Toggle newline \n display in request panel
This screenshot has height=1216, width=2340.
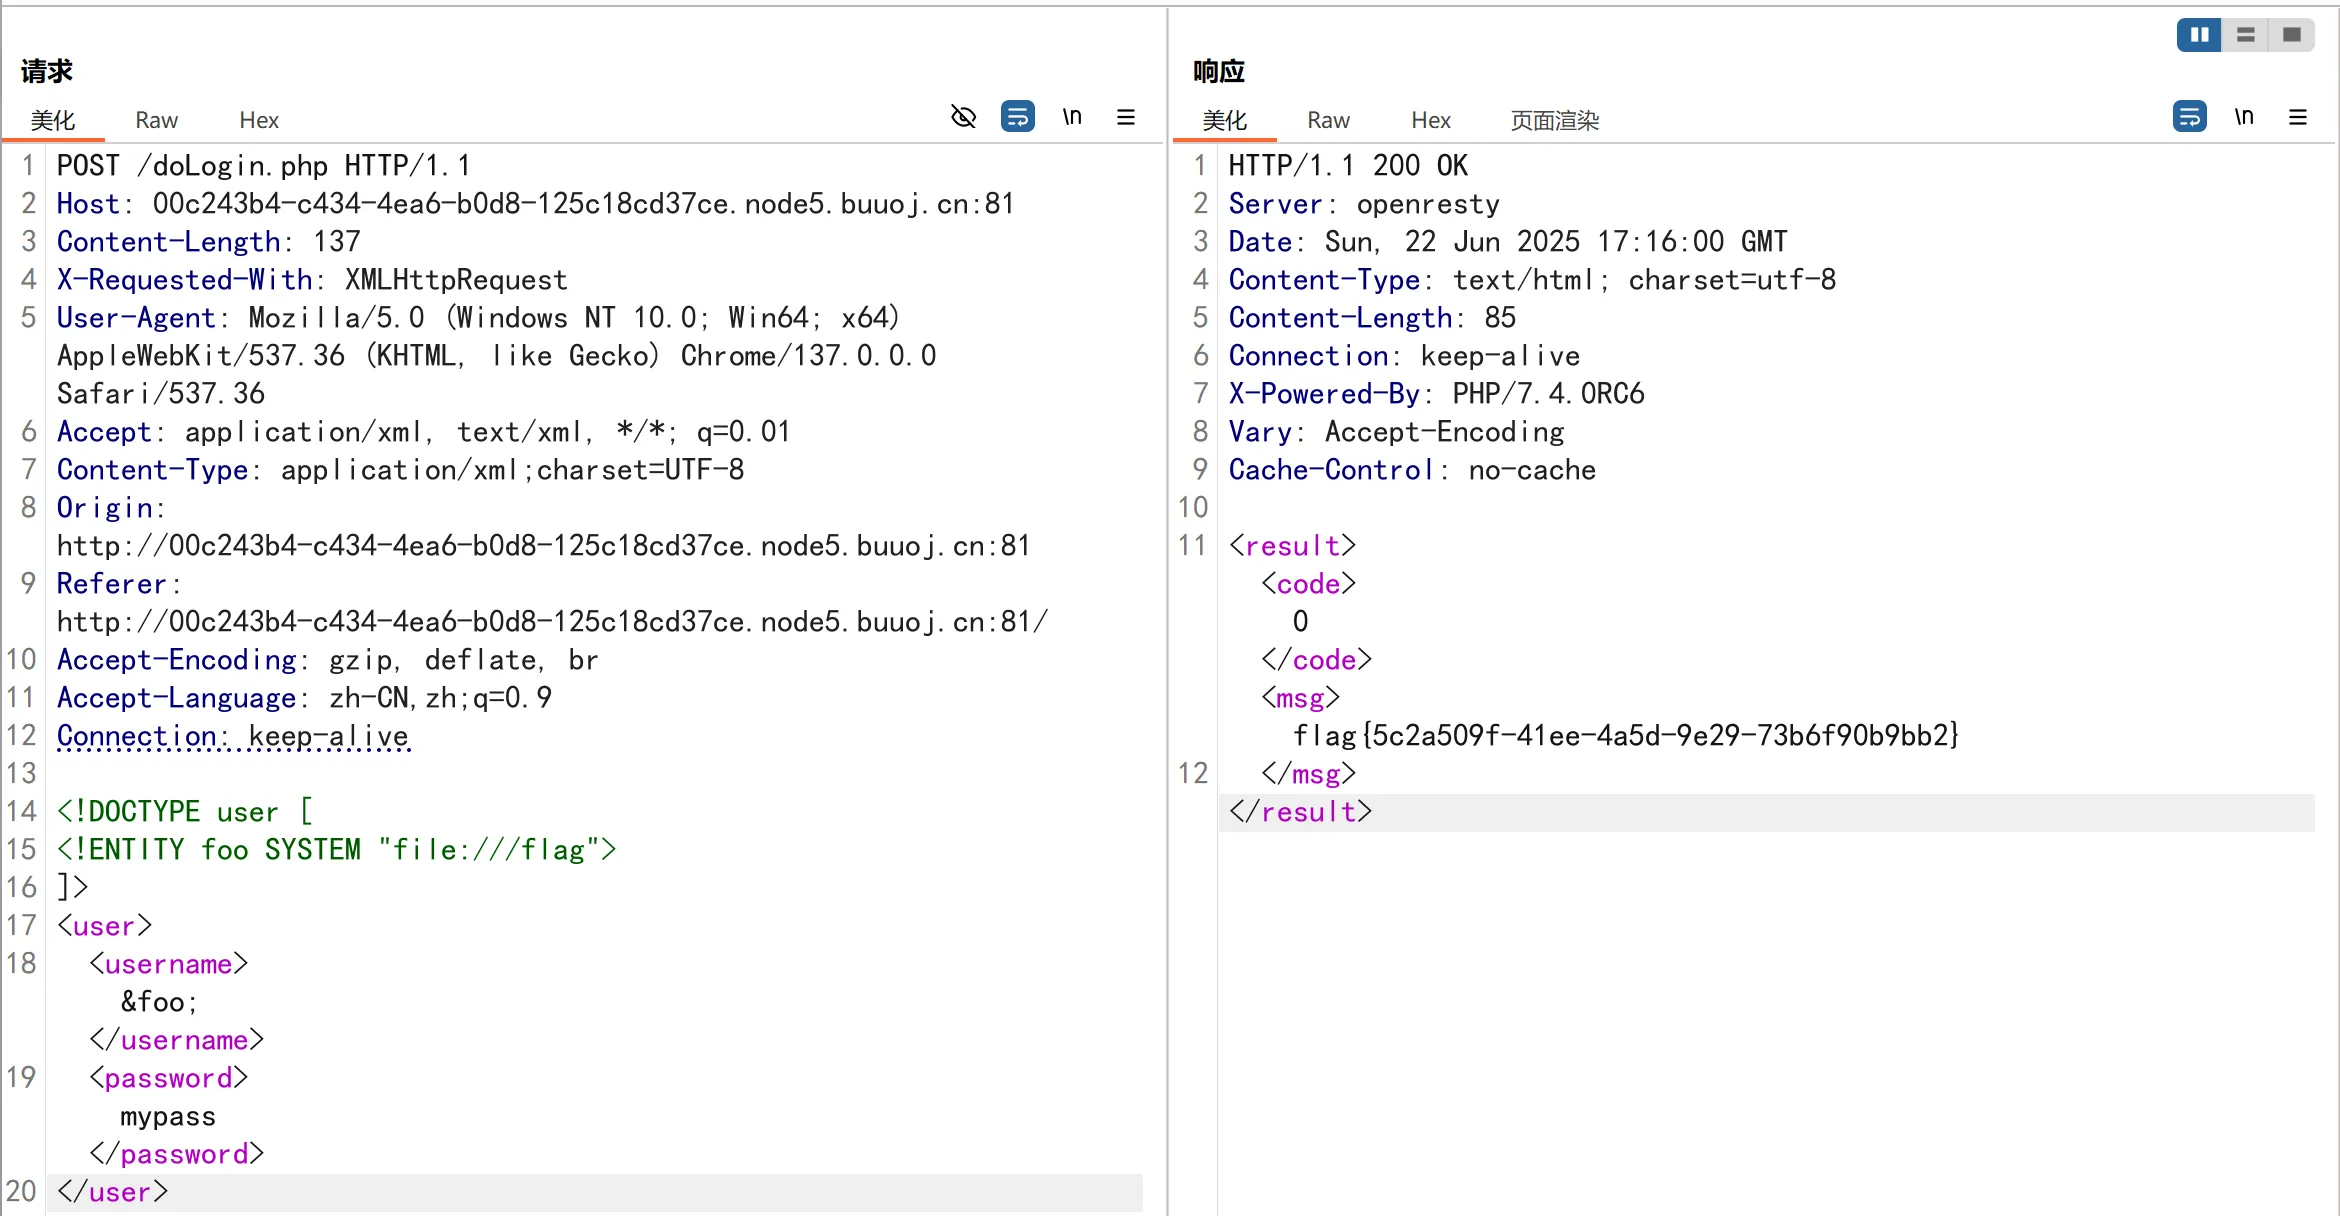tap(1072, 117)
